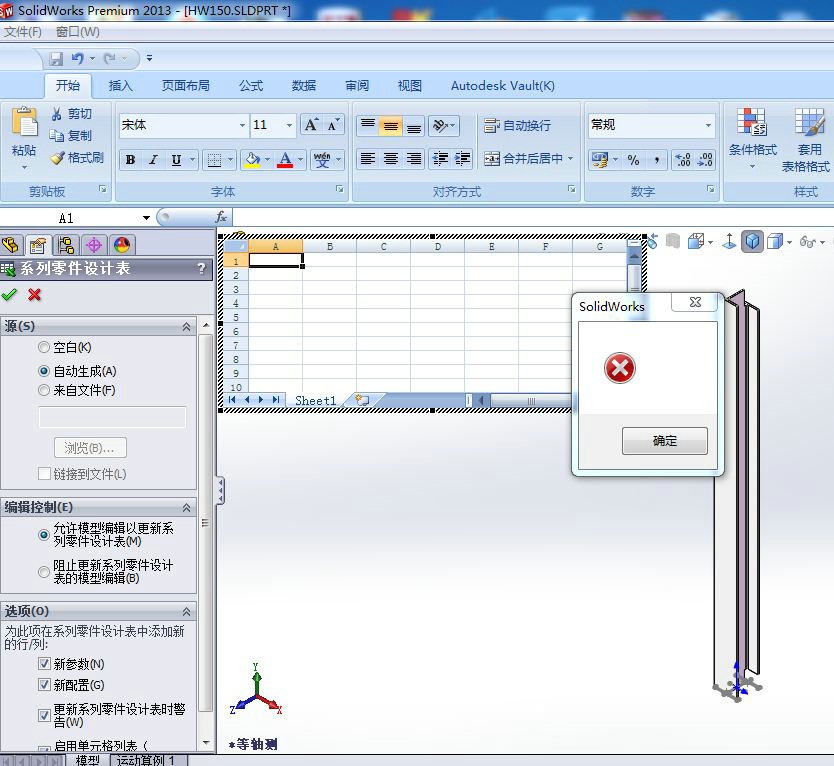Choose allow model edits to update table
The height and width of the screenshot is (766, 834).
point(44,535)
